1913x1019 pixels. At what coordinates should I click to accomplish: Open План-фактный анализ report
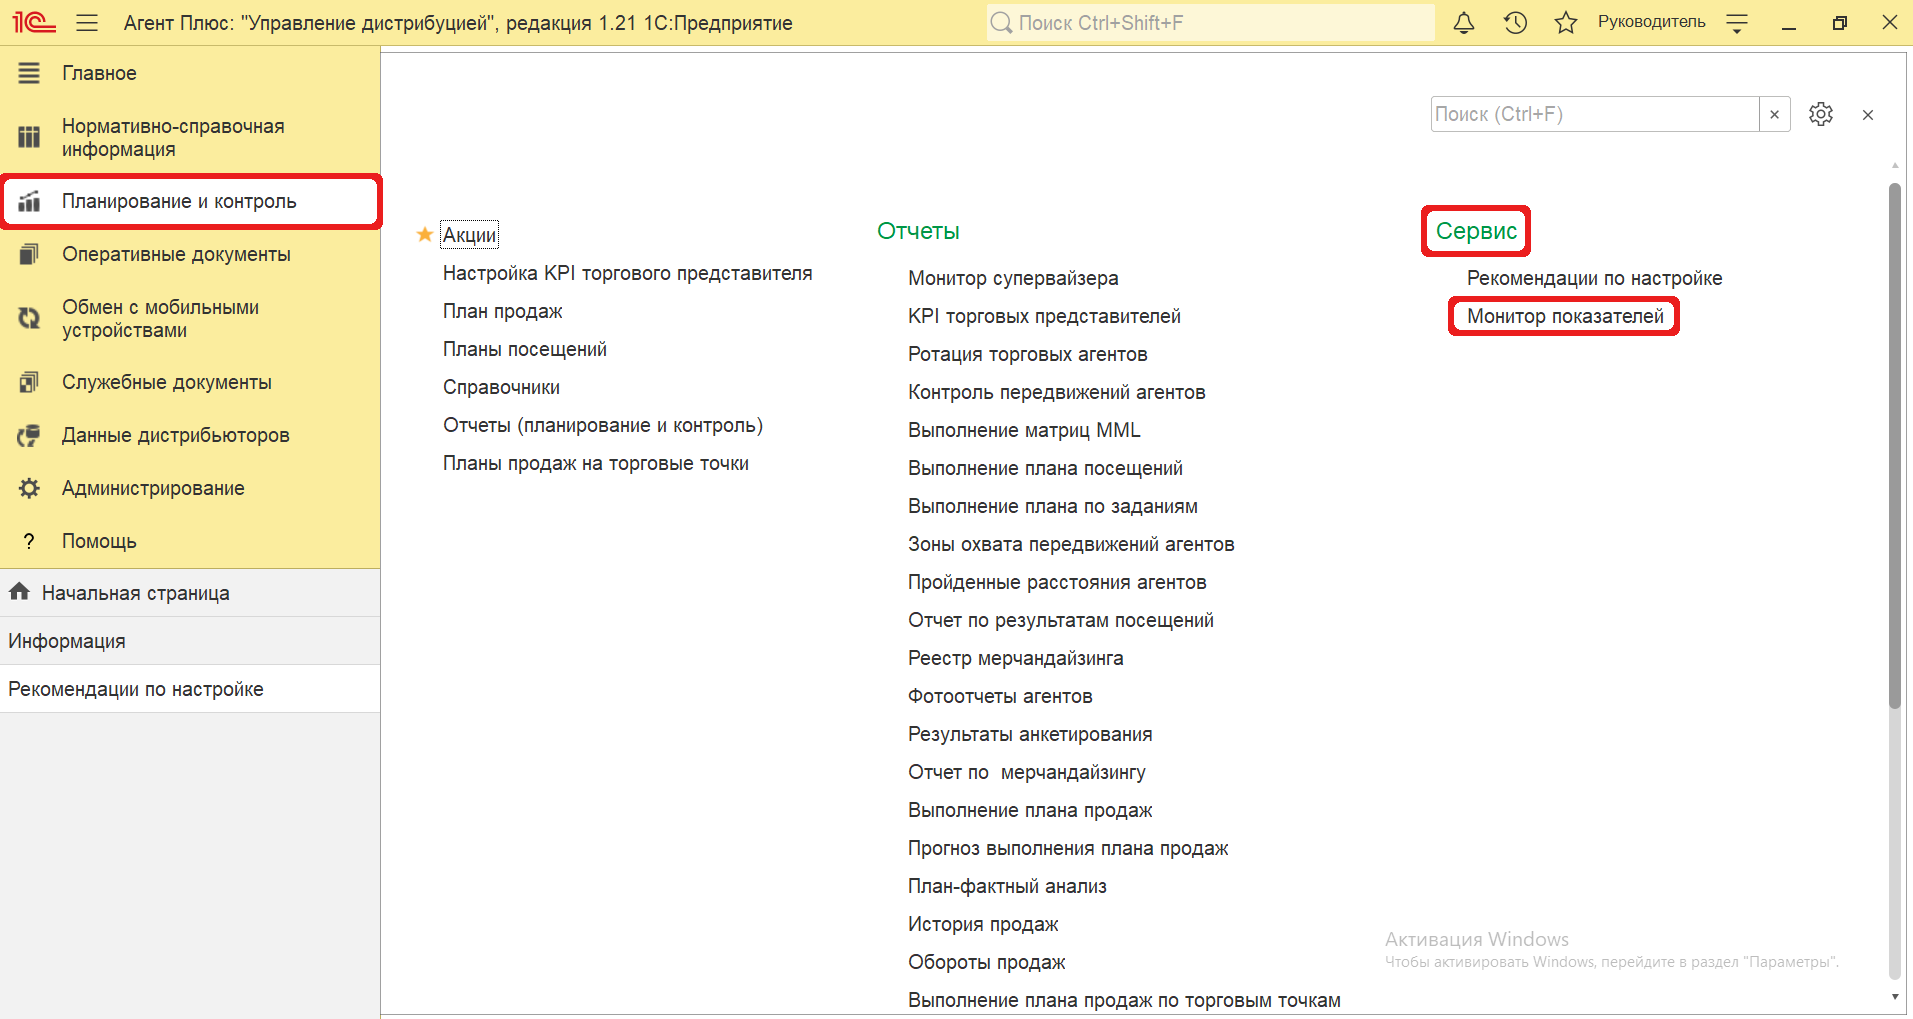(1007, 886)
